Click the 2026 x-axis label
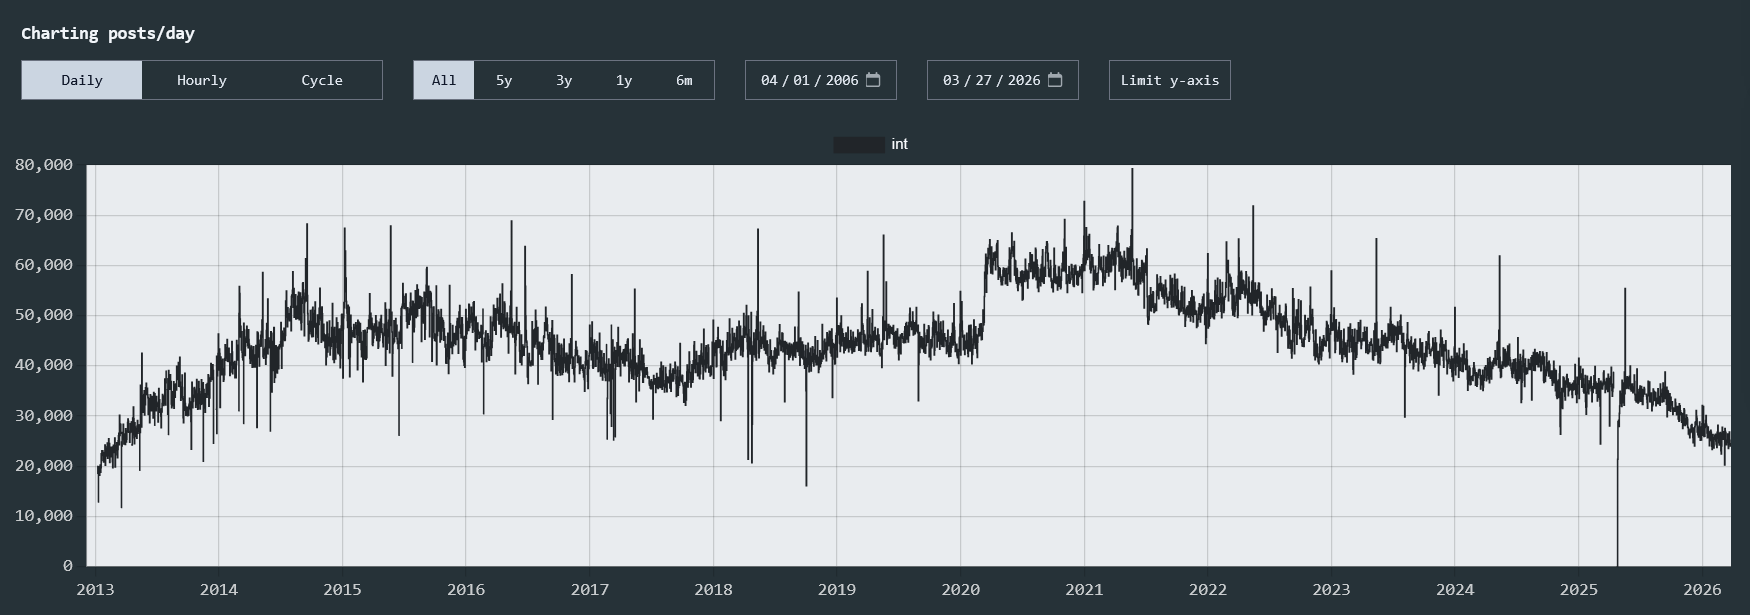Image resolution: width=1750 pixels, height=615 pixels. click(1703, 589)
